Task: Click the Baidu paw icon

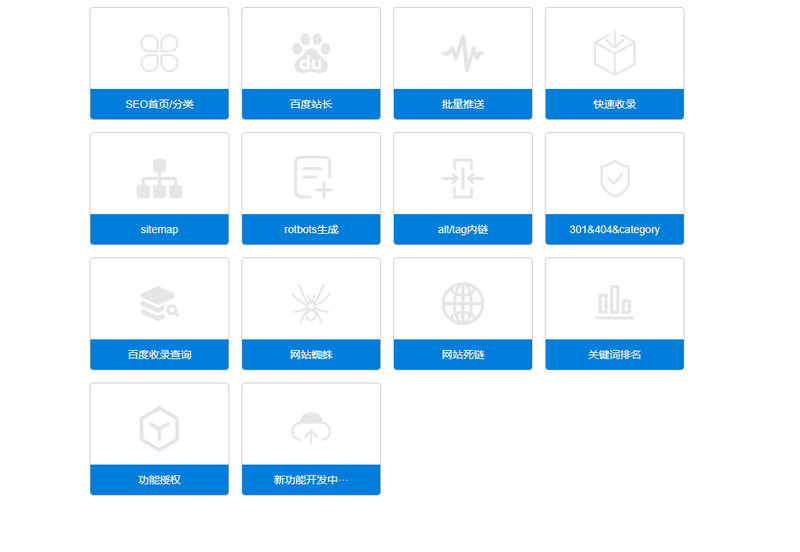Action: (311, 53)
